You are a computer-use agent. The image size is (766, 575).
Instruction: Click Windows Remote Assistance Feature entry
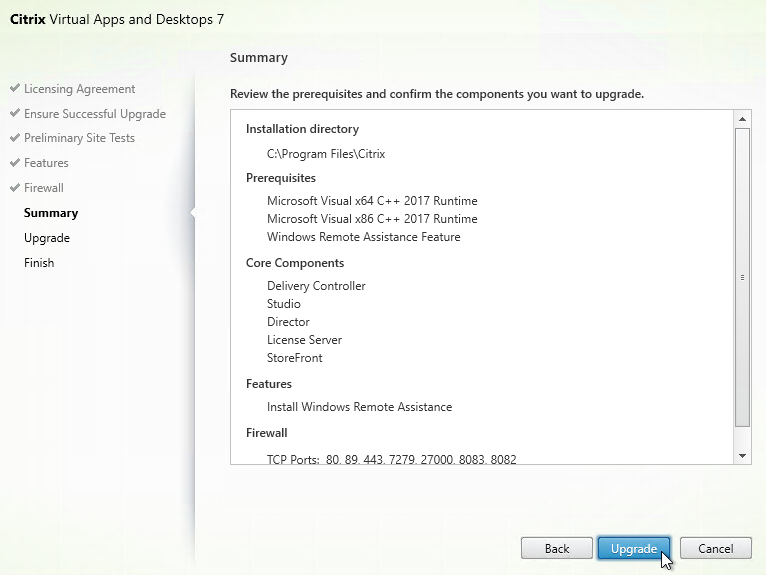363,237
